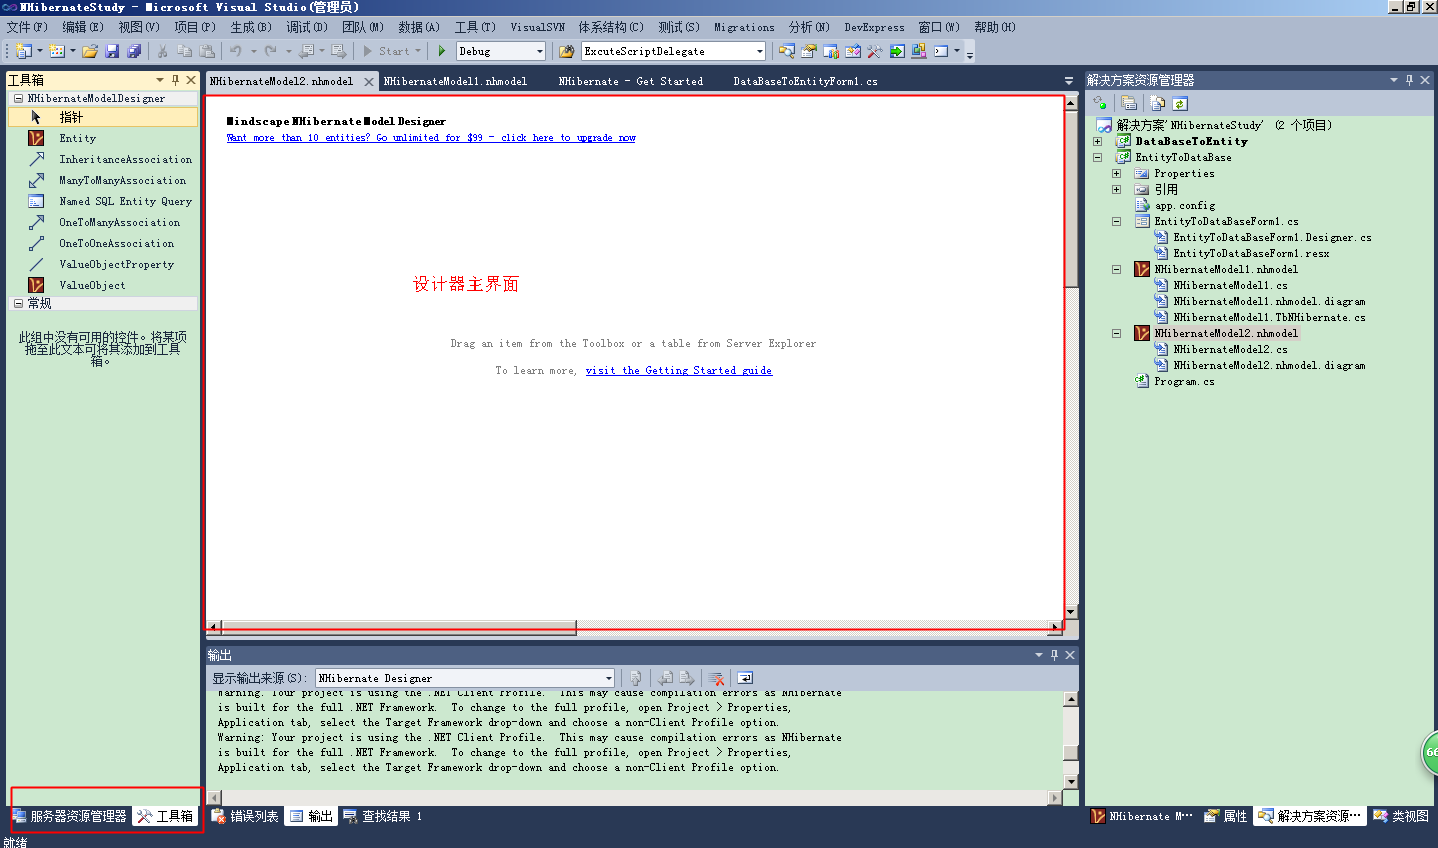Toggle auto-hide pin on the 输出 panel
1438x848 pixels.
coord(1054,655)
